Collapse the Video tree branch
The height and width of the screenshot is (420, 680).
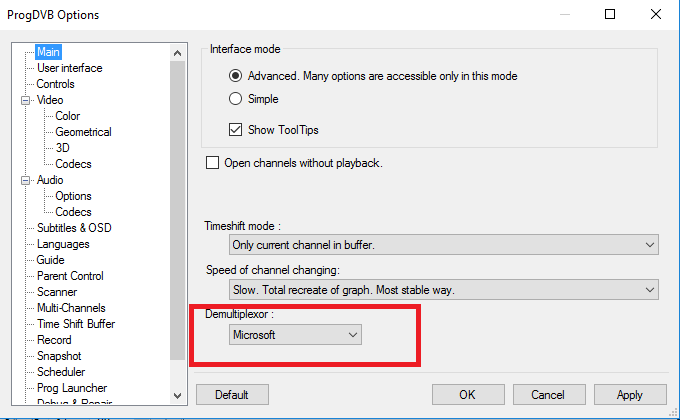pyautogui.click(x=26, y=101)
